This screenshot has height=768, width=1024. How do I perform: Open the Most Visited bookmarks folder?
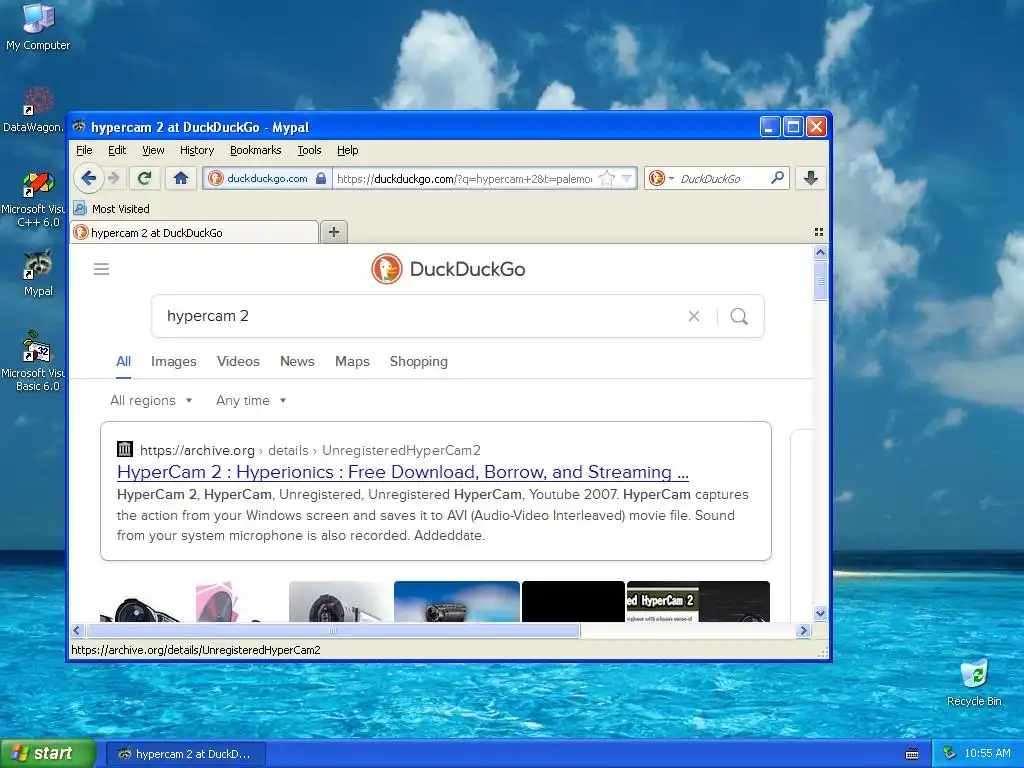[112, 208]
